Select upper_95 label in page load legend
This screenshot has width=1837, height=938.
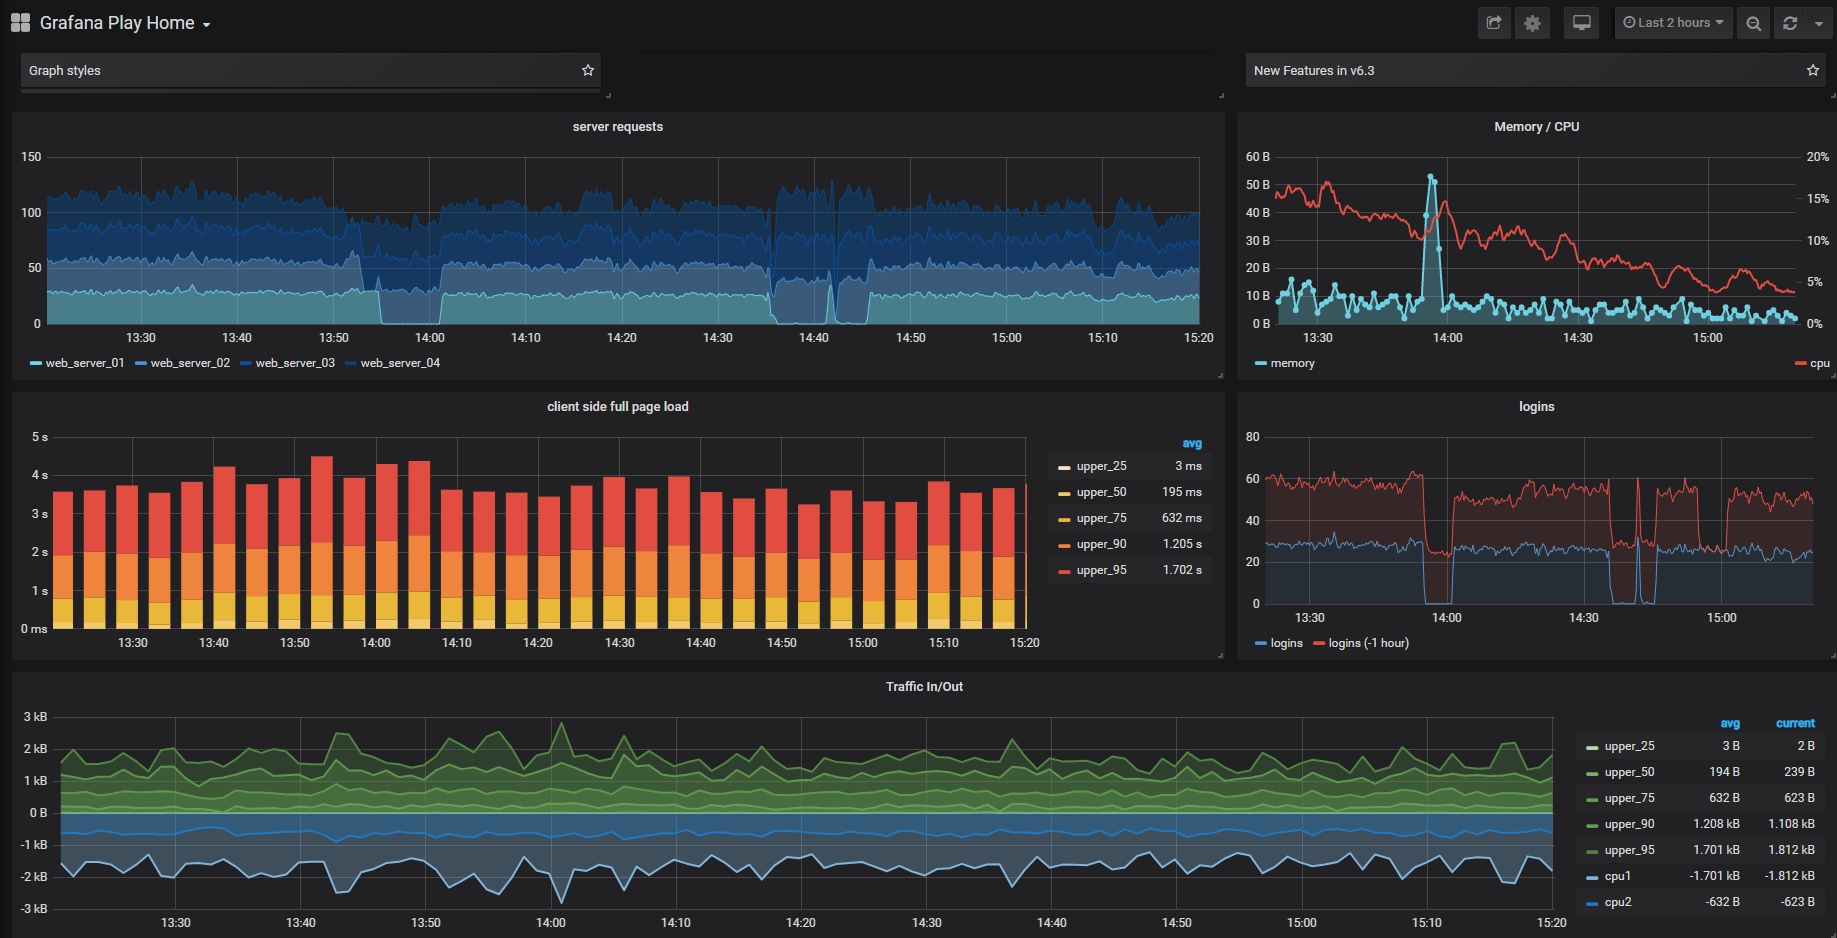1101,570
